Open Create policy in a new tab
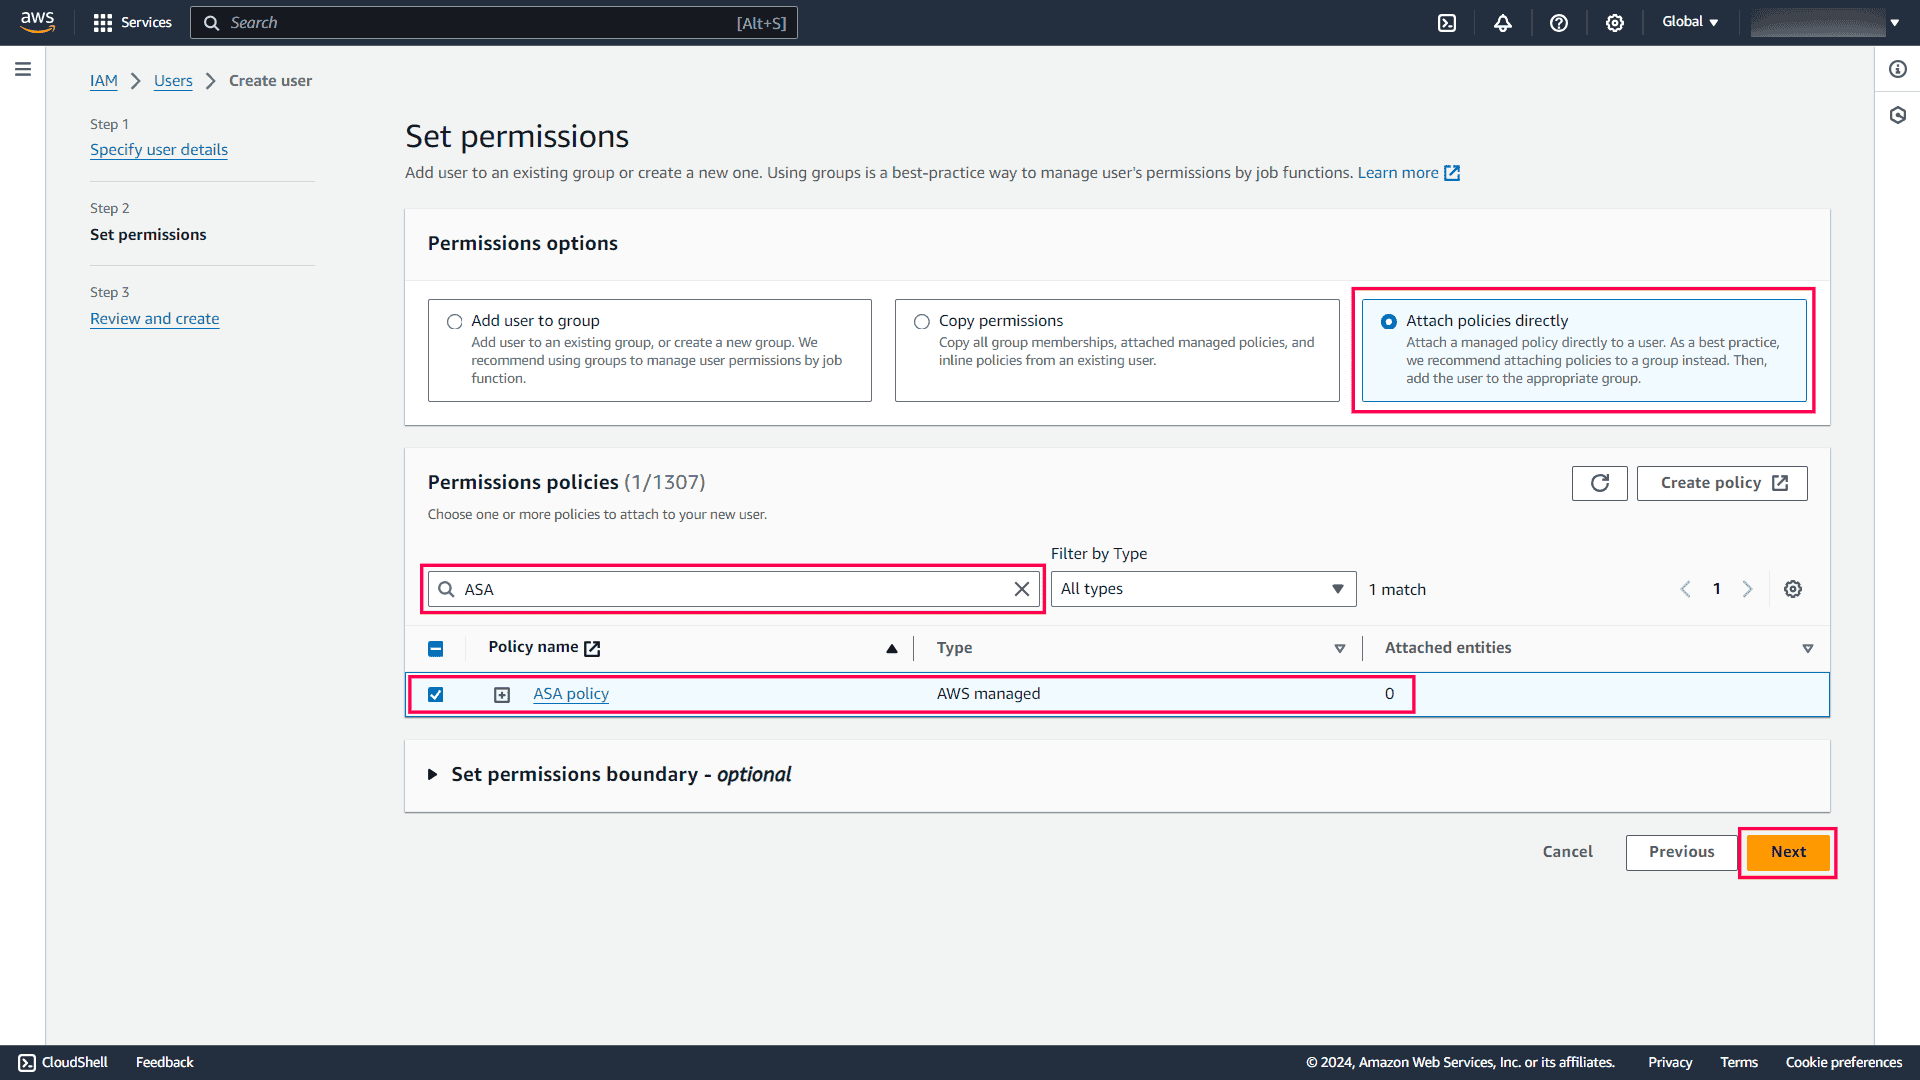Screen dimensions: 1920x1080 1721,483
